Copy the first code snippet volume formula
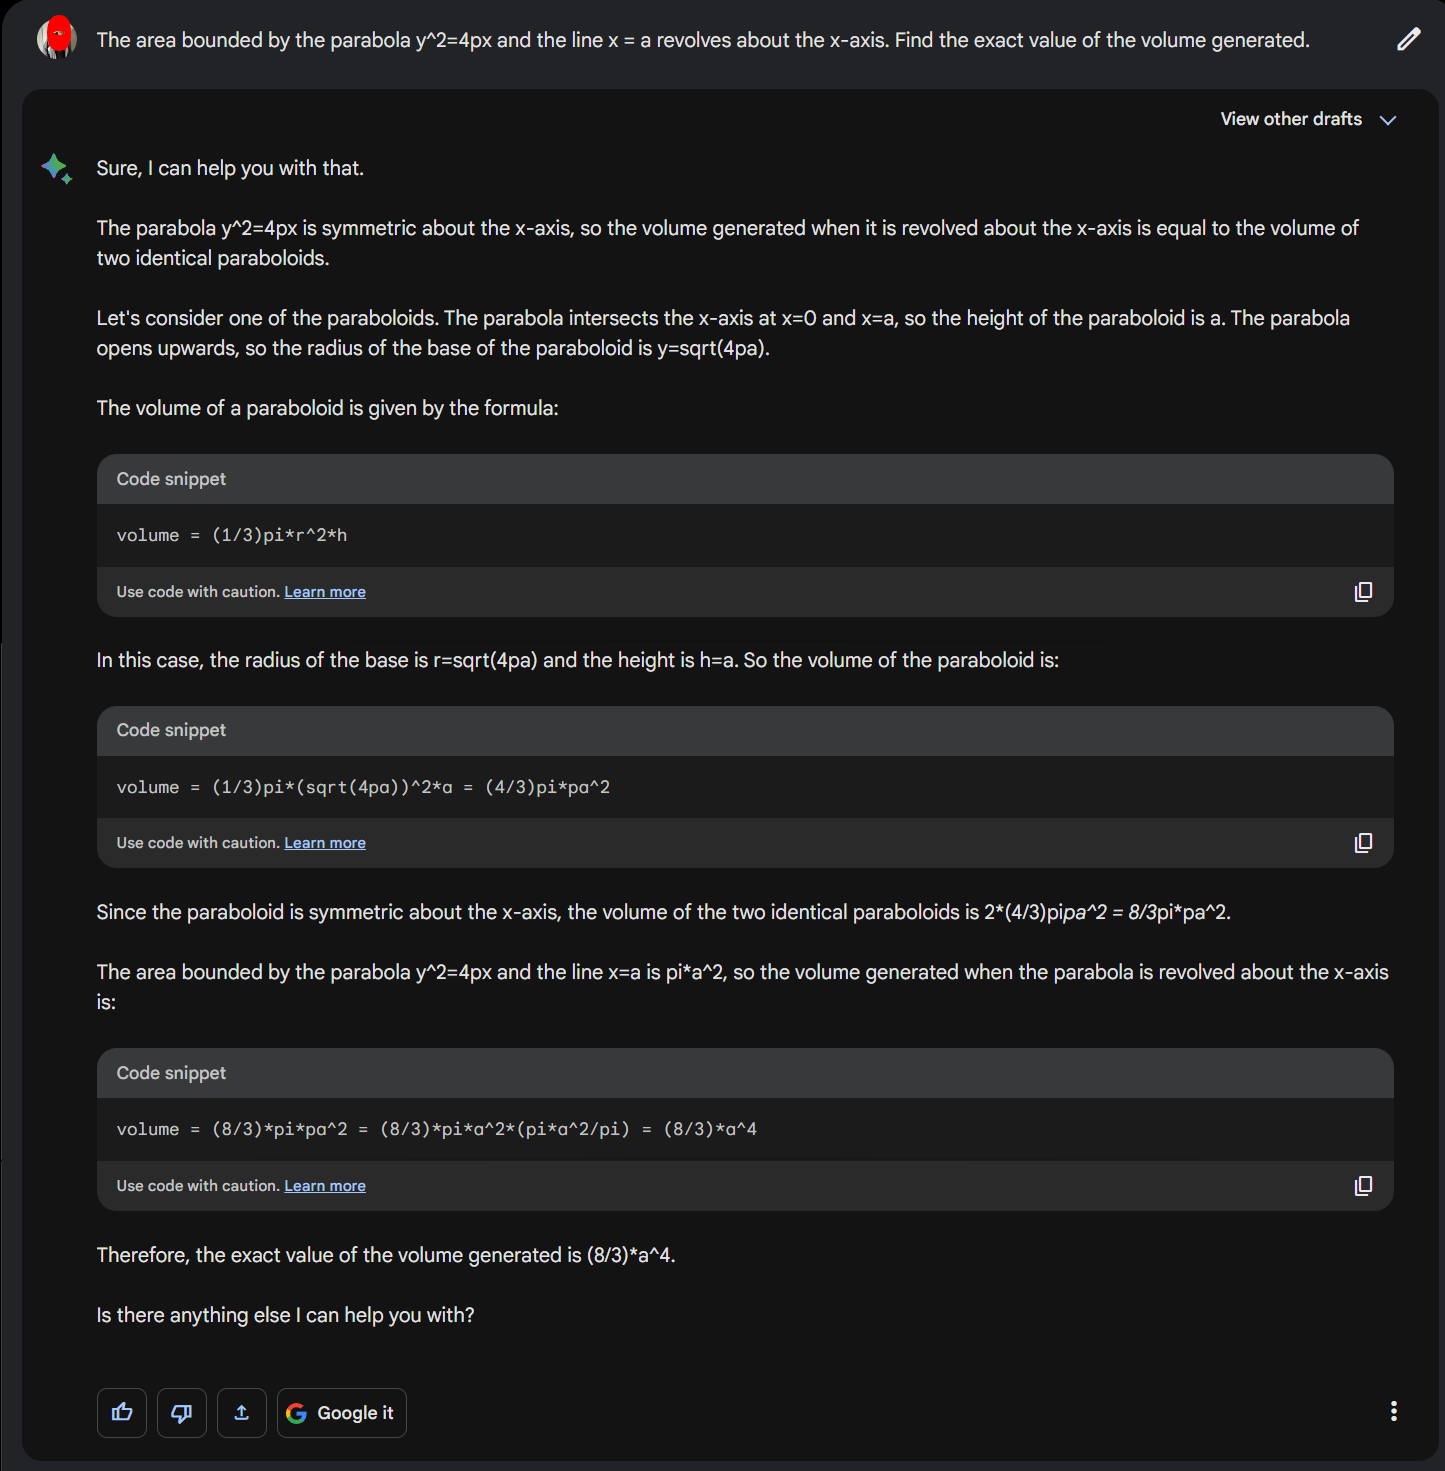This screenshot has height=1471, width=1445. 1363,592
